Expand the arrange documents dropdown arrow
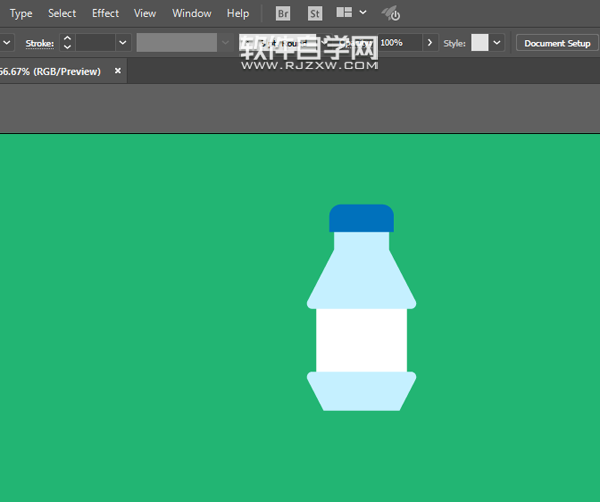The image size is (600, 502). (x=362, y=14)
